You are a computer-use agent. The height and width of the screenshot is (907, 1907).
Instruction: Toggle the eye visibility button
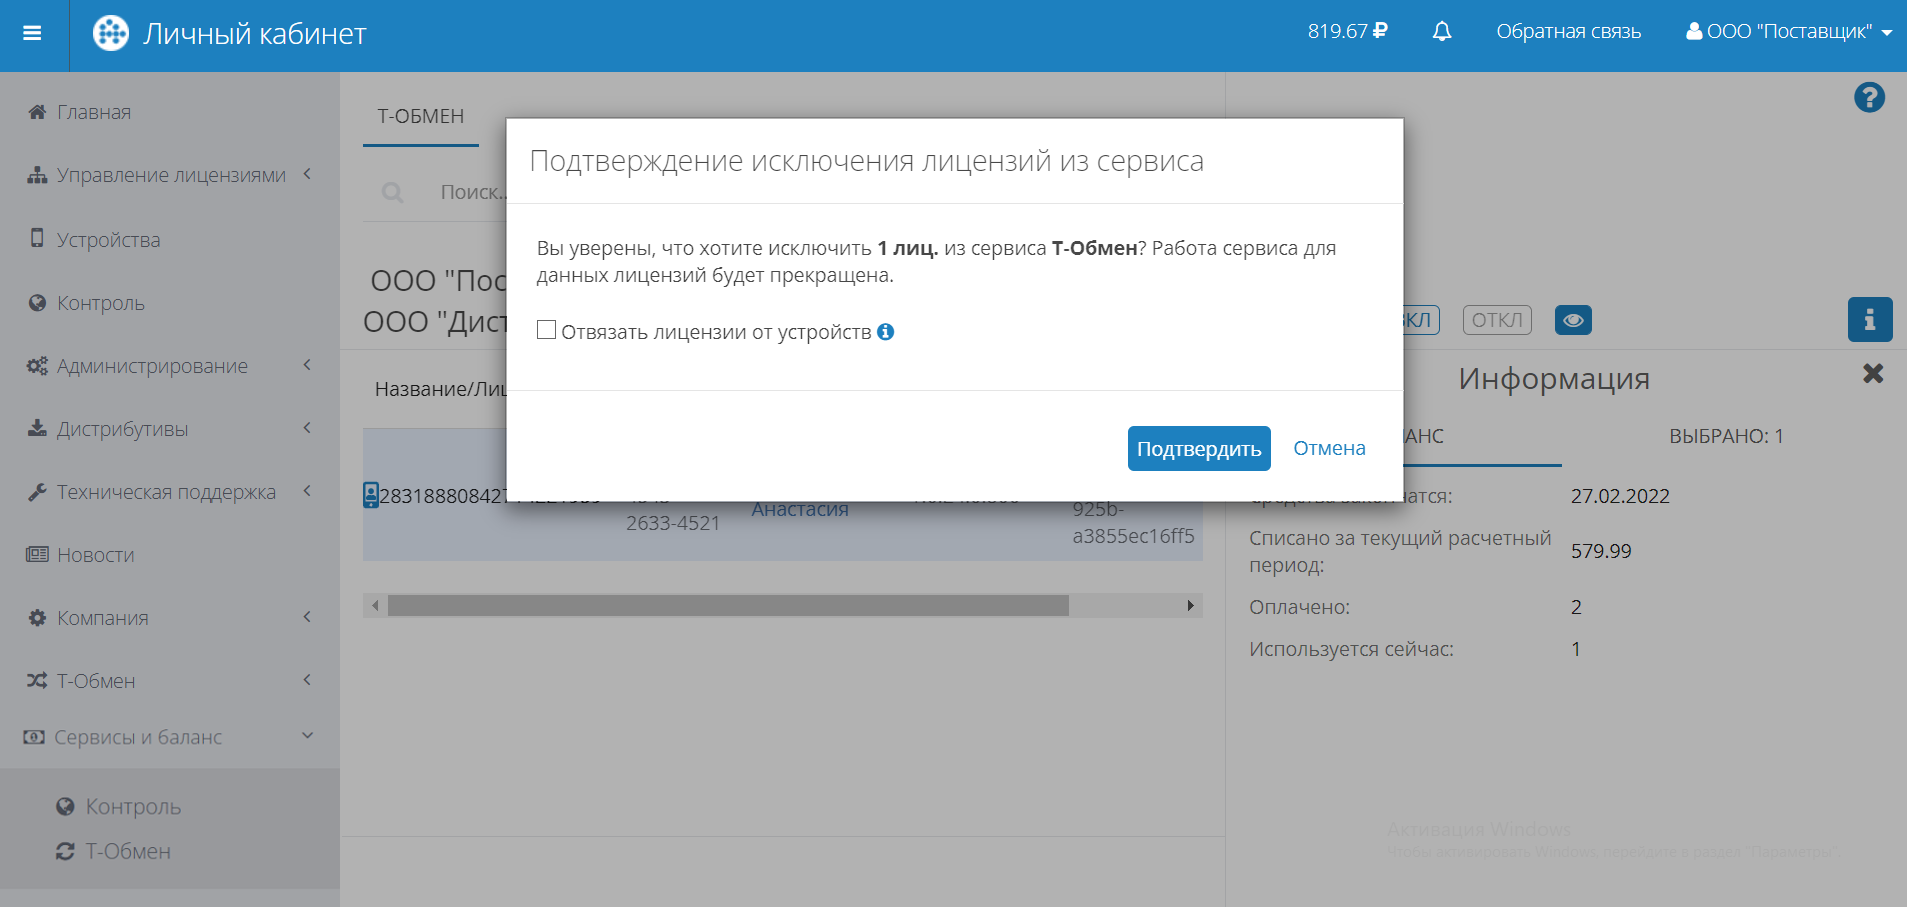tap(1572, 320)
